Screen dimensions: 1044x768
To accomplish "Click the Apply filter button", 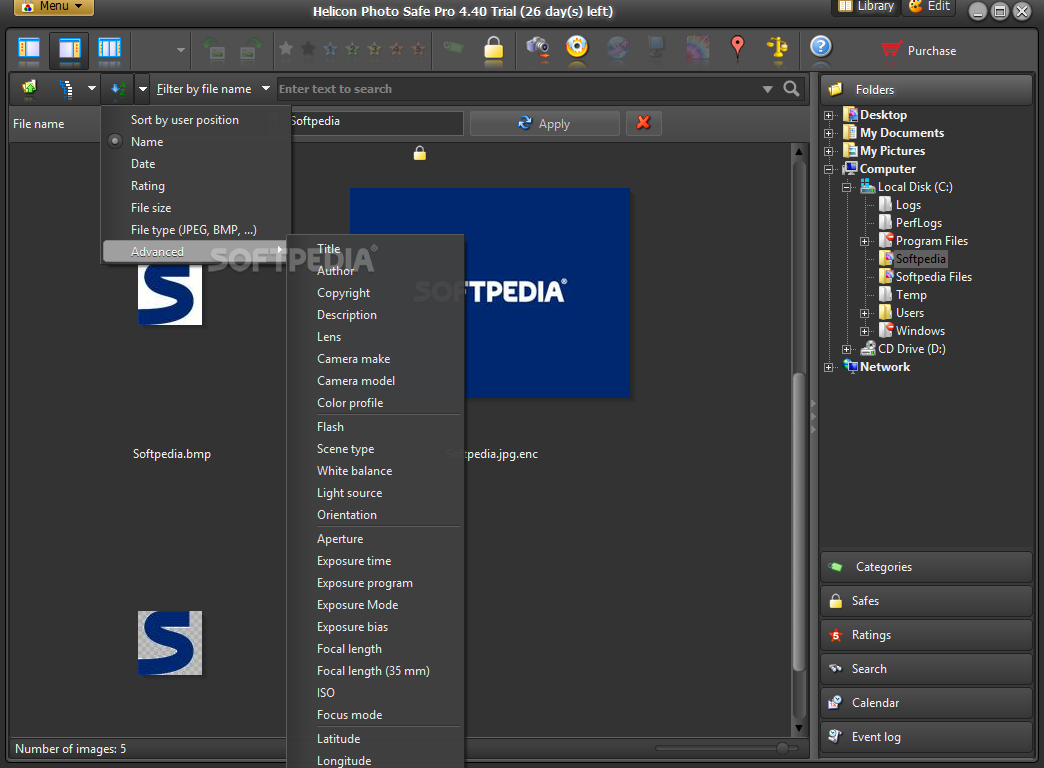I will click(x=545, y=123).
